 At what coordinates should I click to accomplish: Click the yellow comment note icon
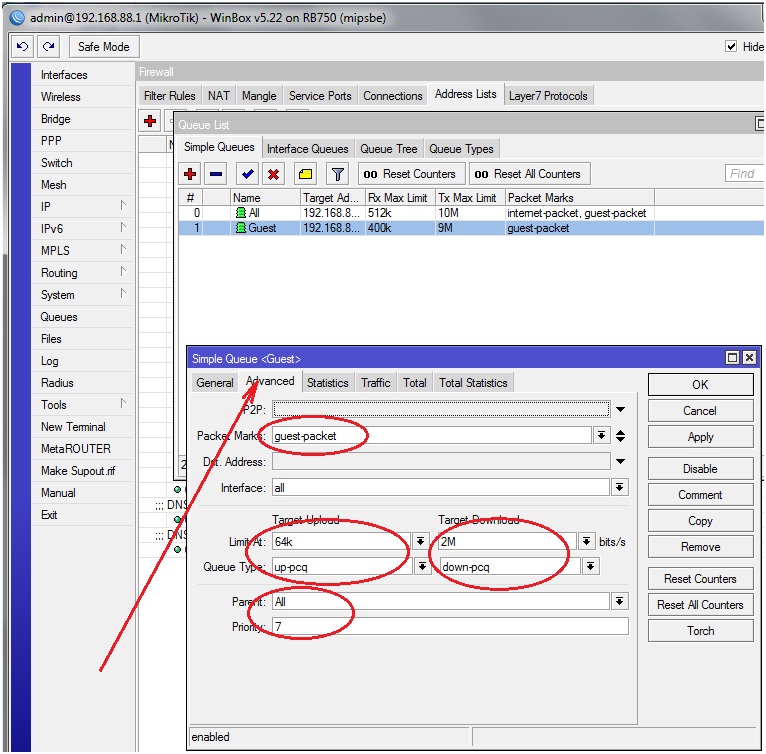click(x=306, y=174)
